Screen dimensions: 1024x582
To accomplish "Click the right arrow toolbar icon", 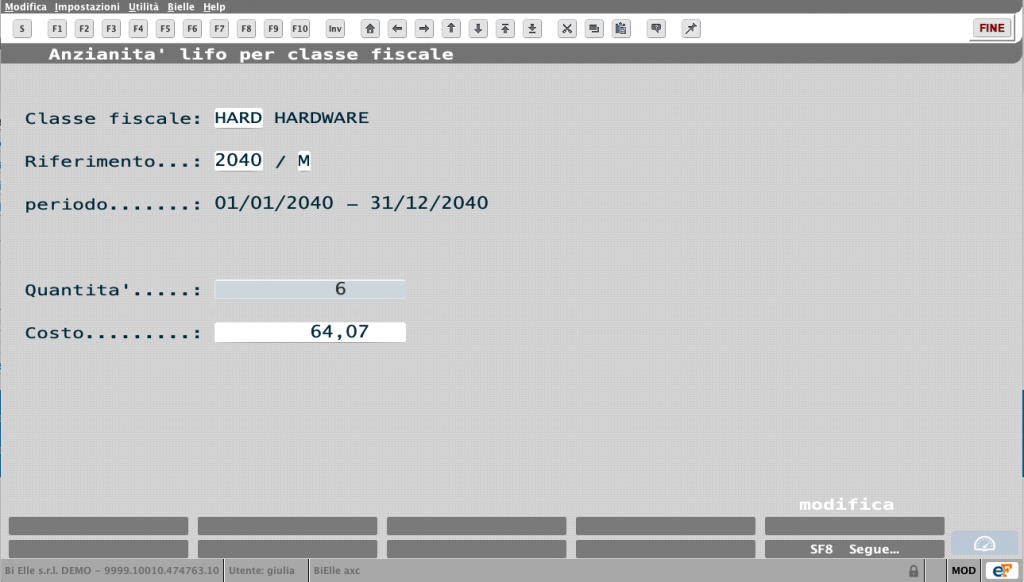I will click(424, 29).
